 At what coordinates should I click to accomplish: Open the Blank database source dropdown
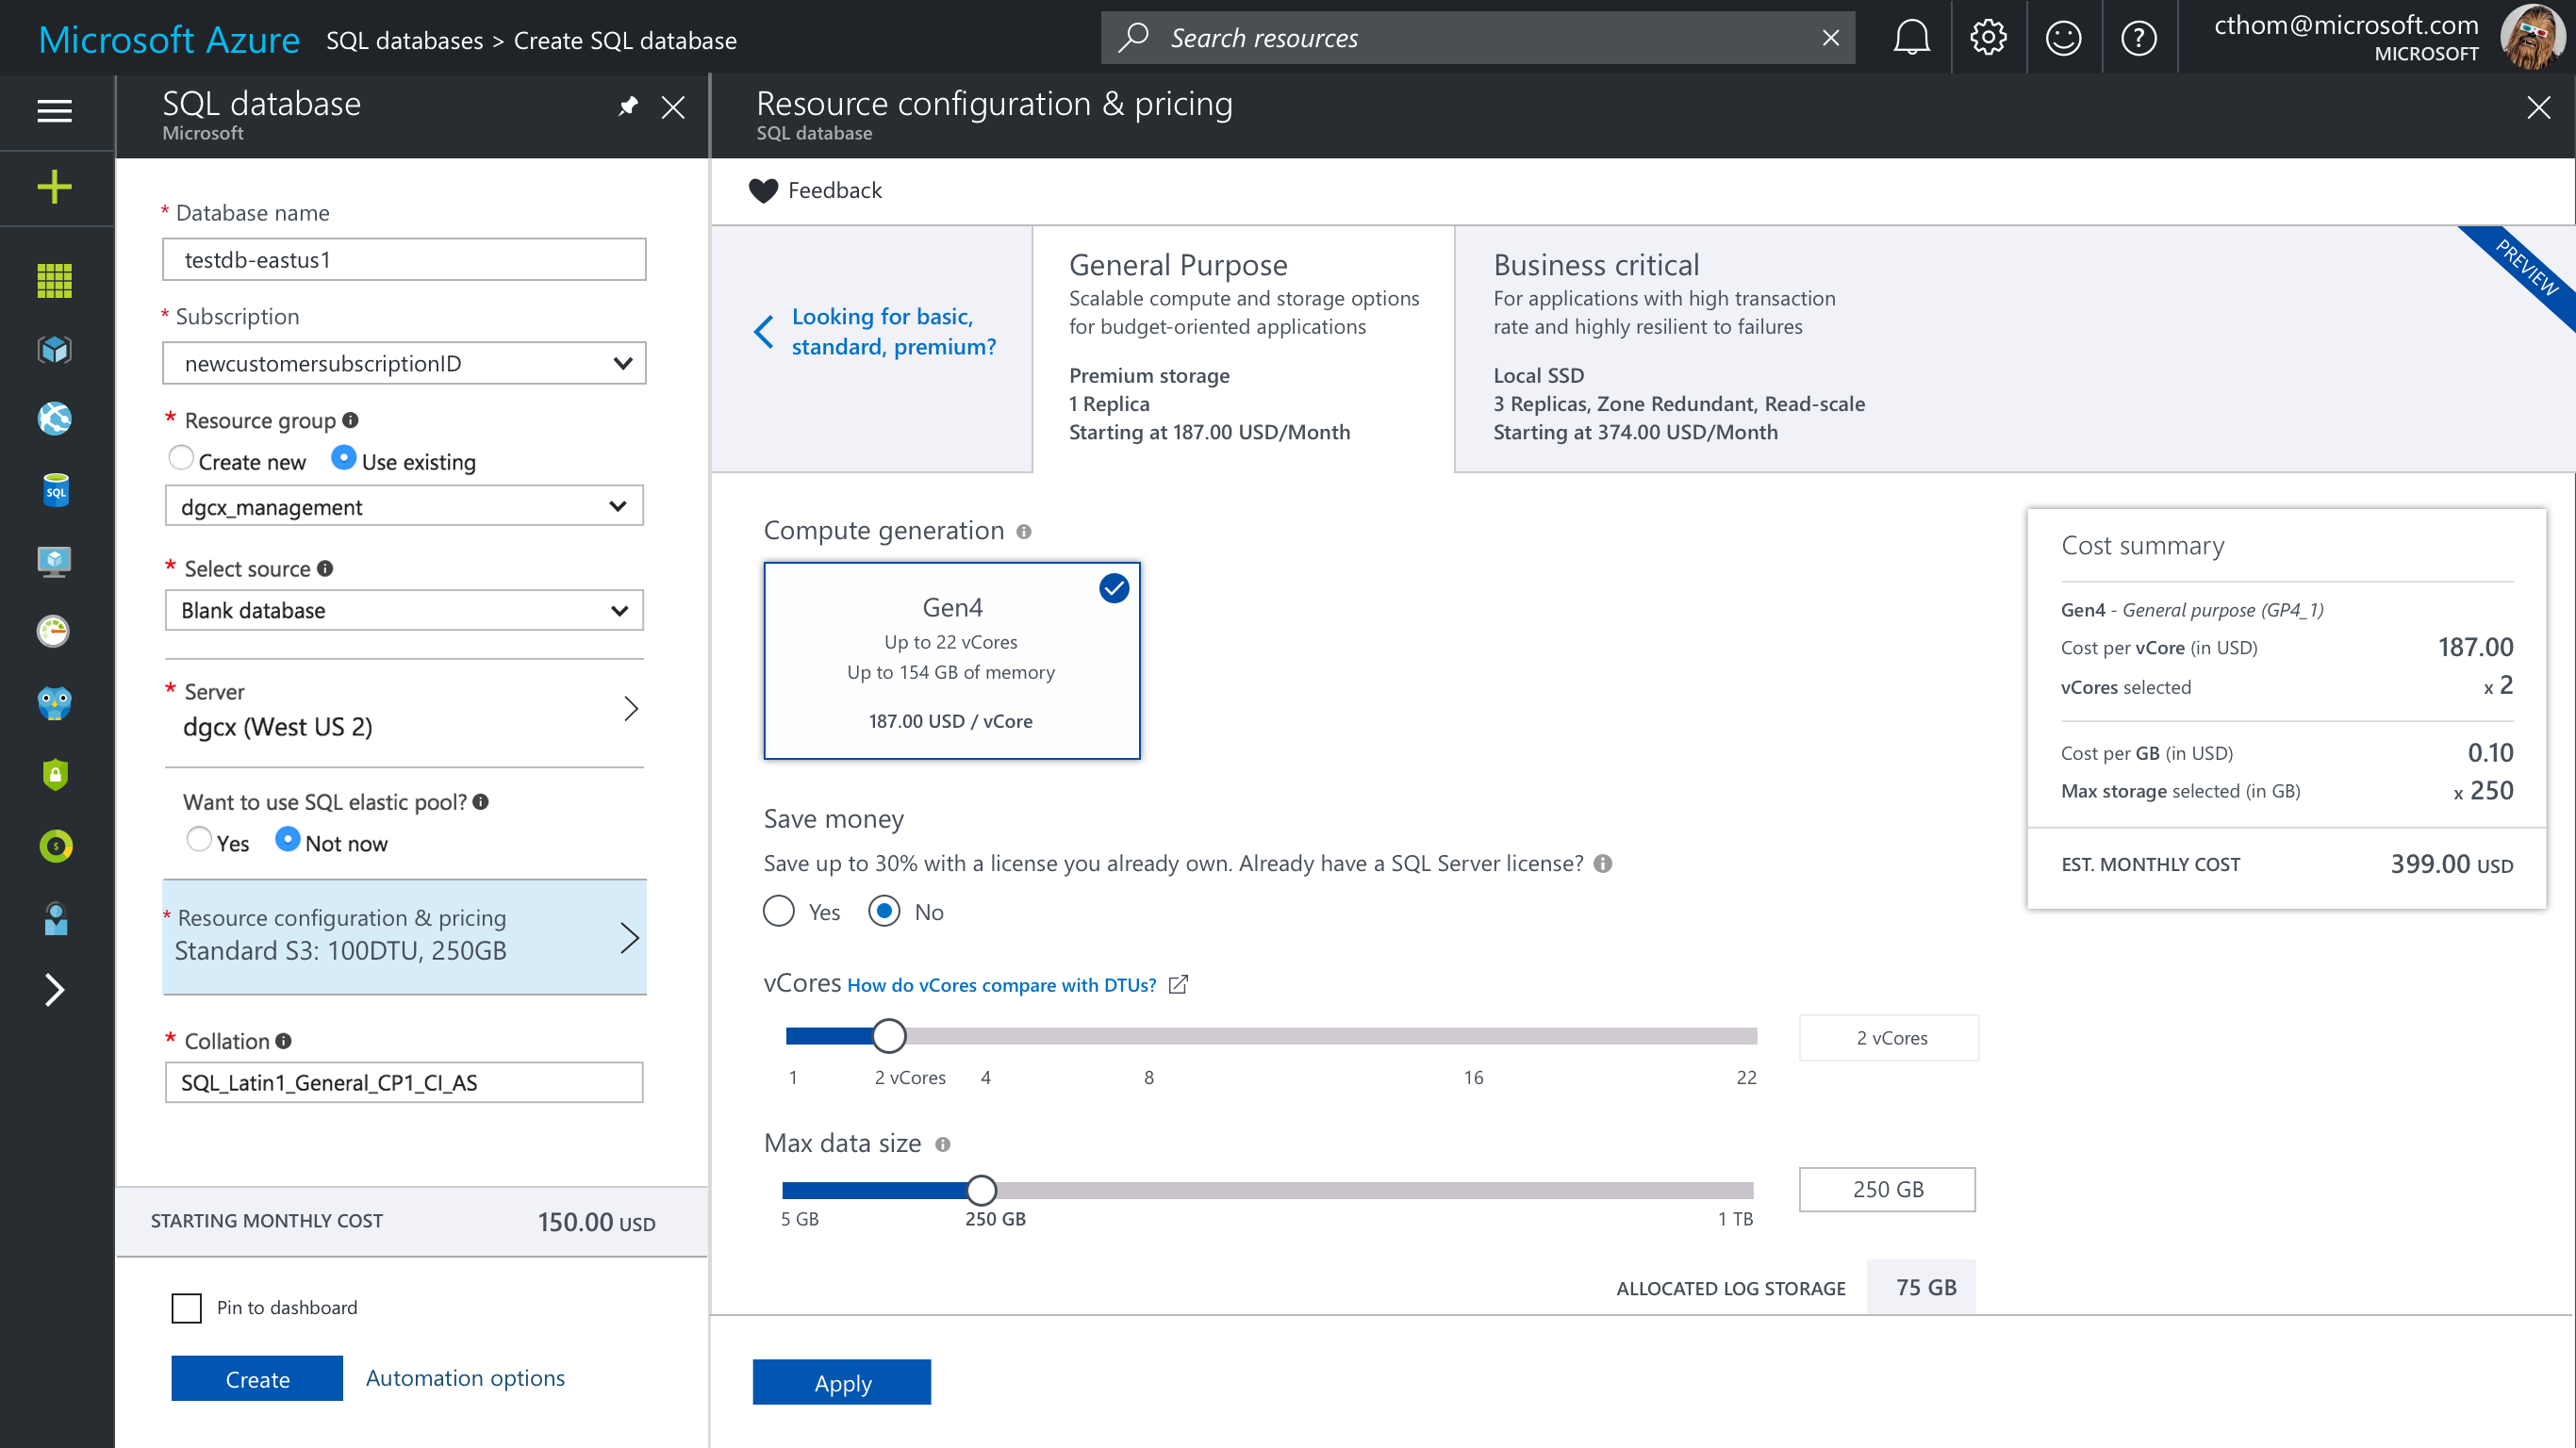[x=404, y=610]
